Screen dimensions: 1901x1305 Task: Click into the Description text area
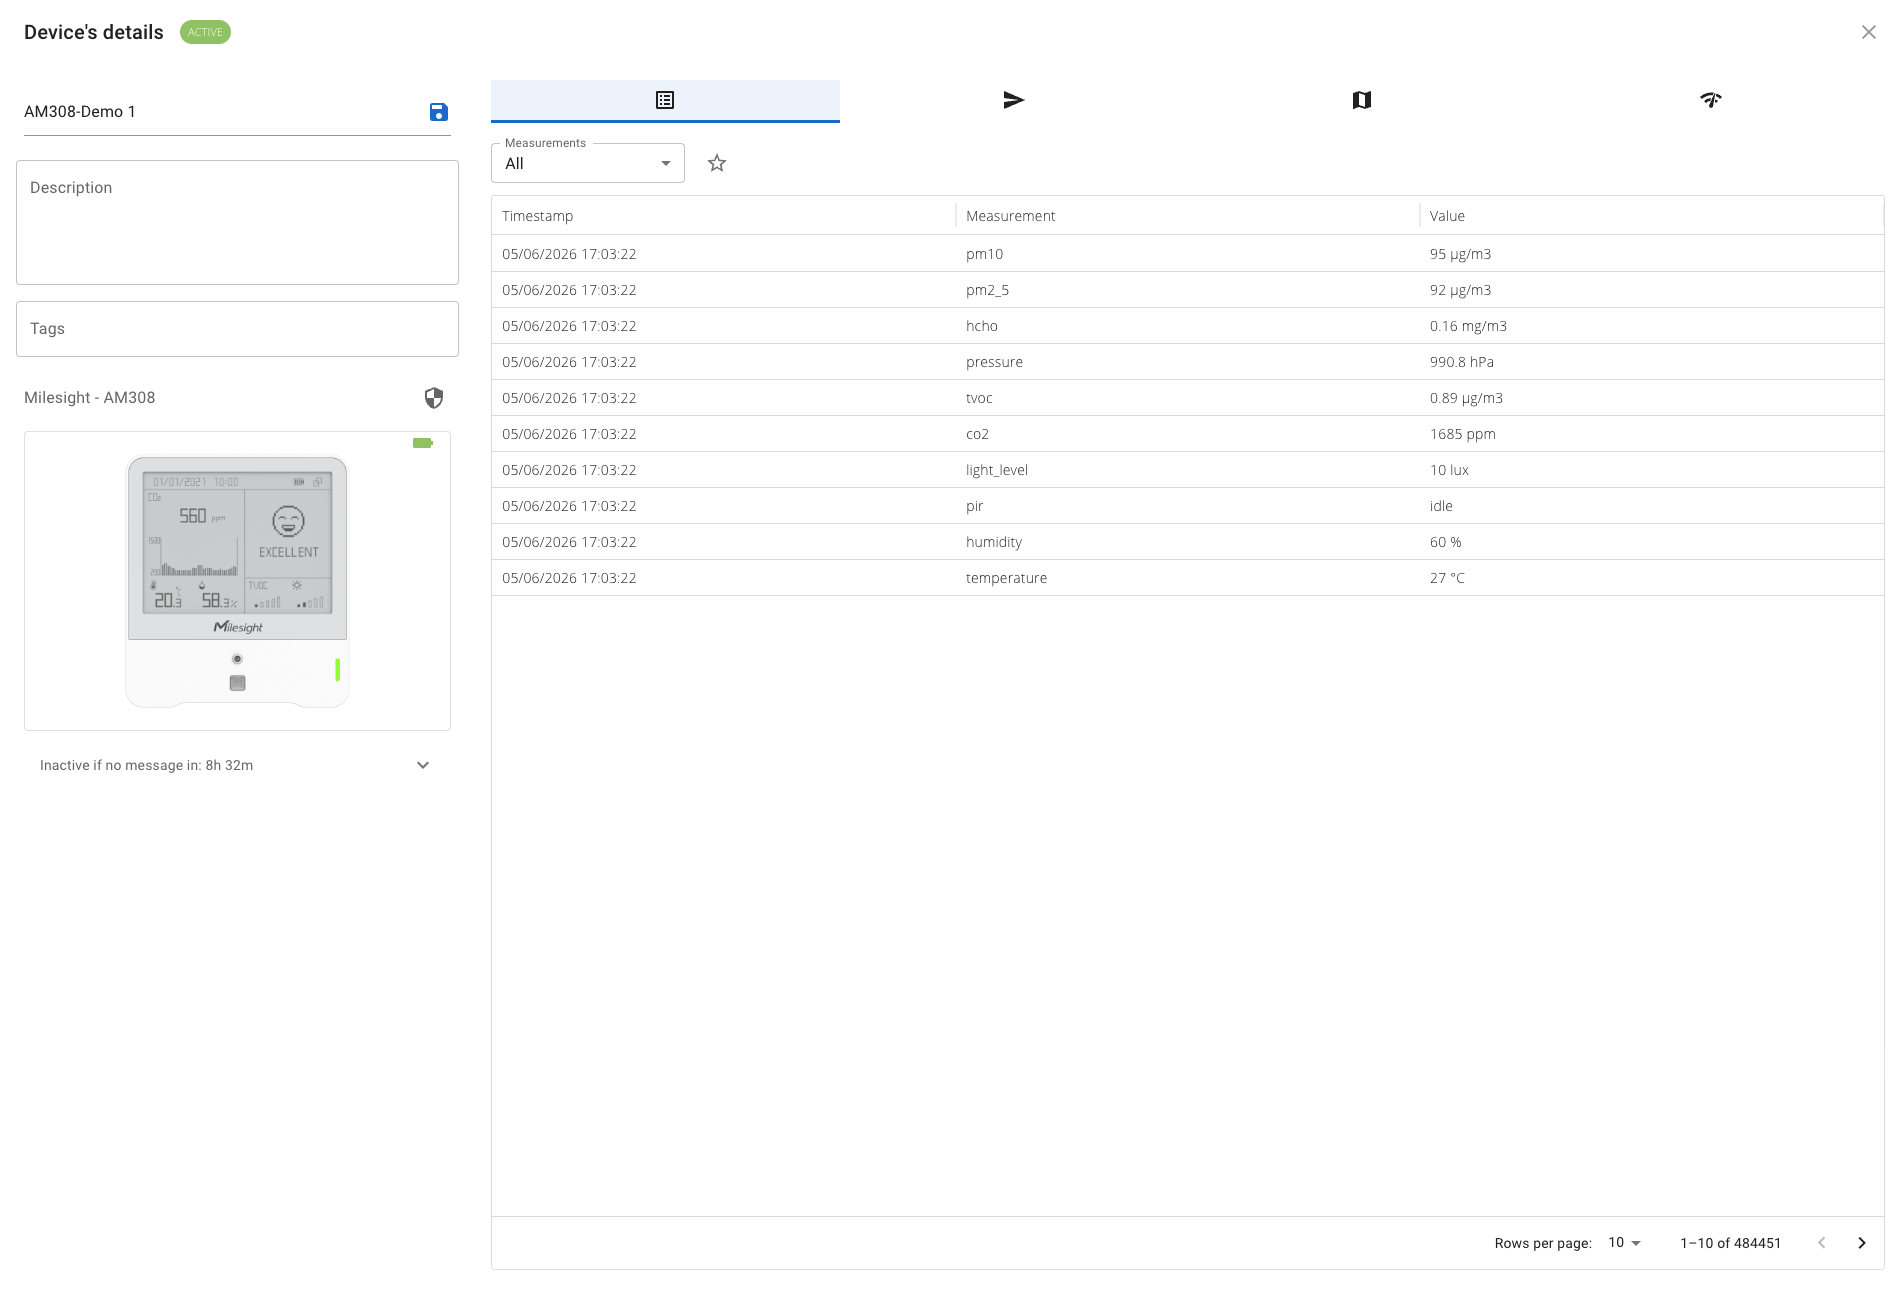click(237, 222)
